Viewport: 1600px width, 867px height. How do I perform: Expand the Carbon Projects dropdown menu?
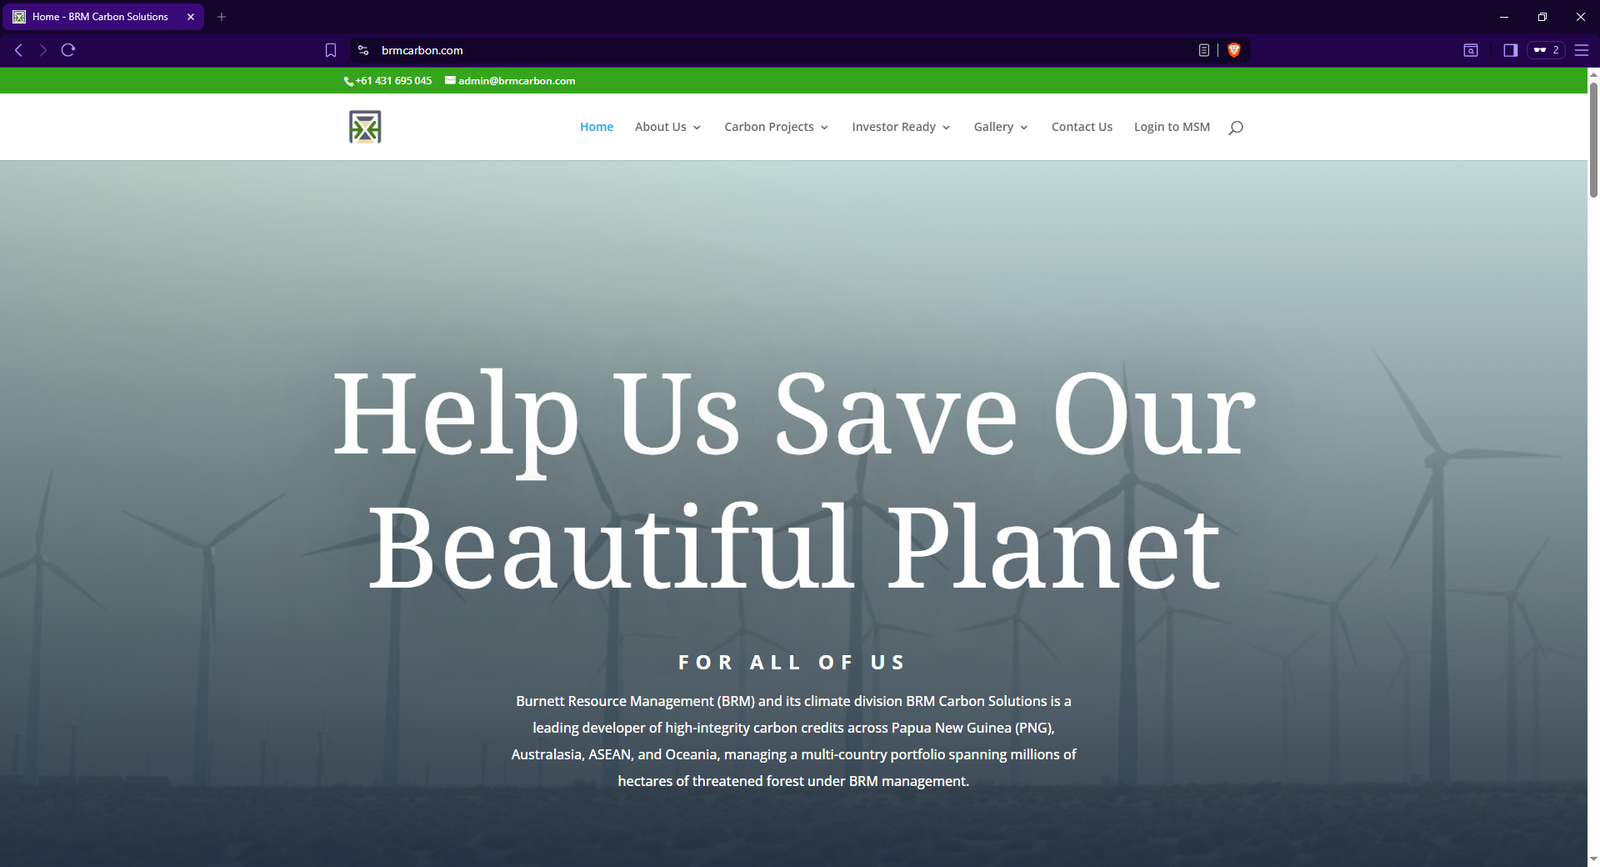click(777, 127)
